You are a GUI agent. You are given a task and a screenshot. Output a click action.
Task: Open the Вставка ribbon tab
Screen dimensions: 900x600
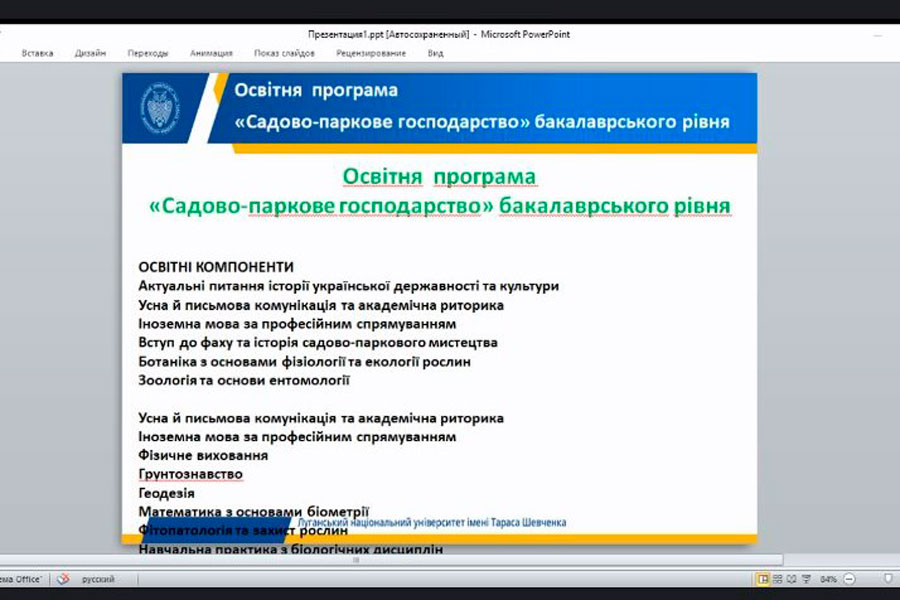(37, 53)
